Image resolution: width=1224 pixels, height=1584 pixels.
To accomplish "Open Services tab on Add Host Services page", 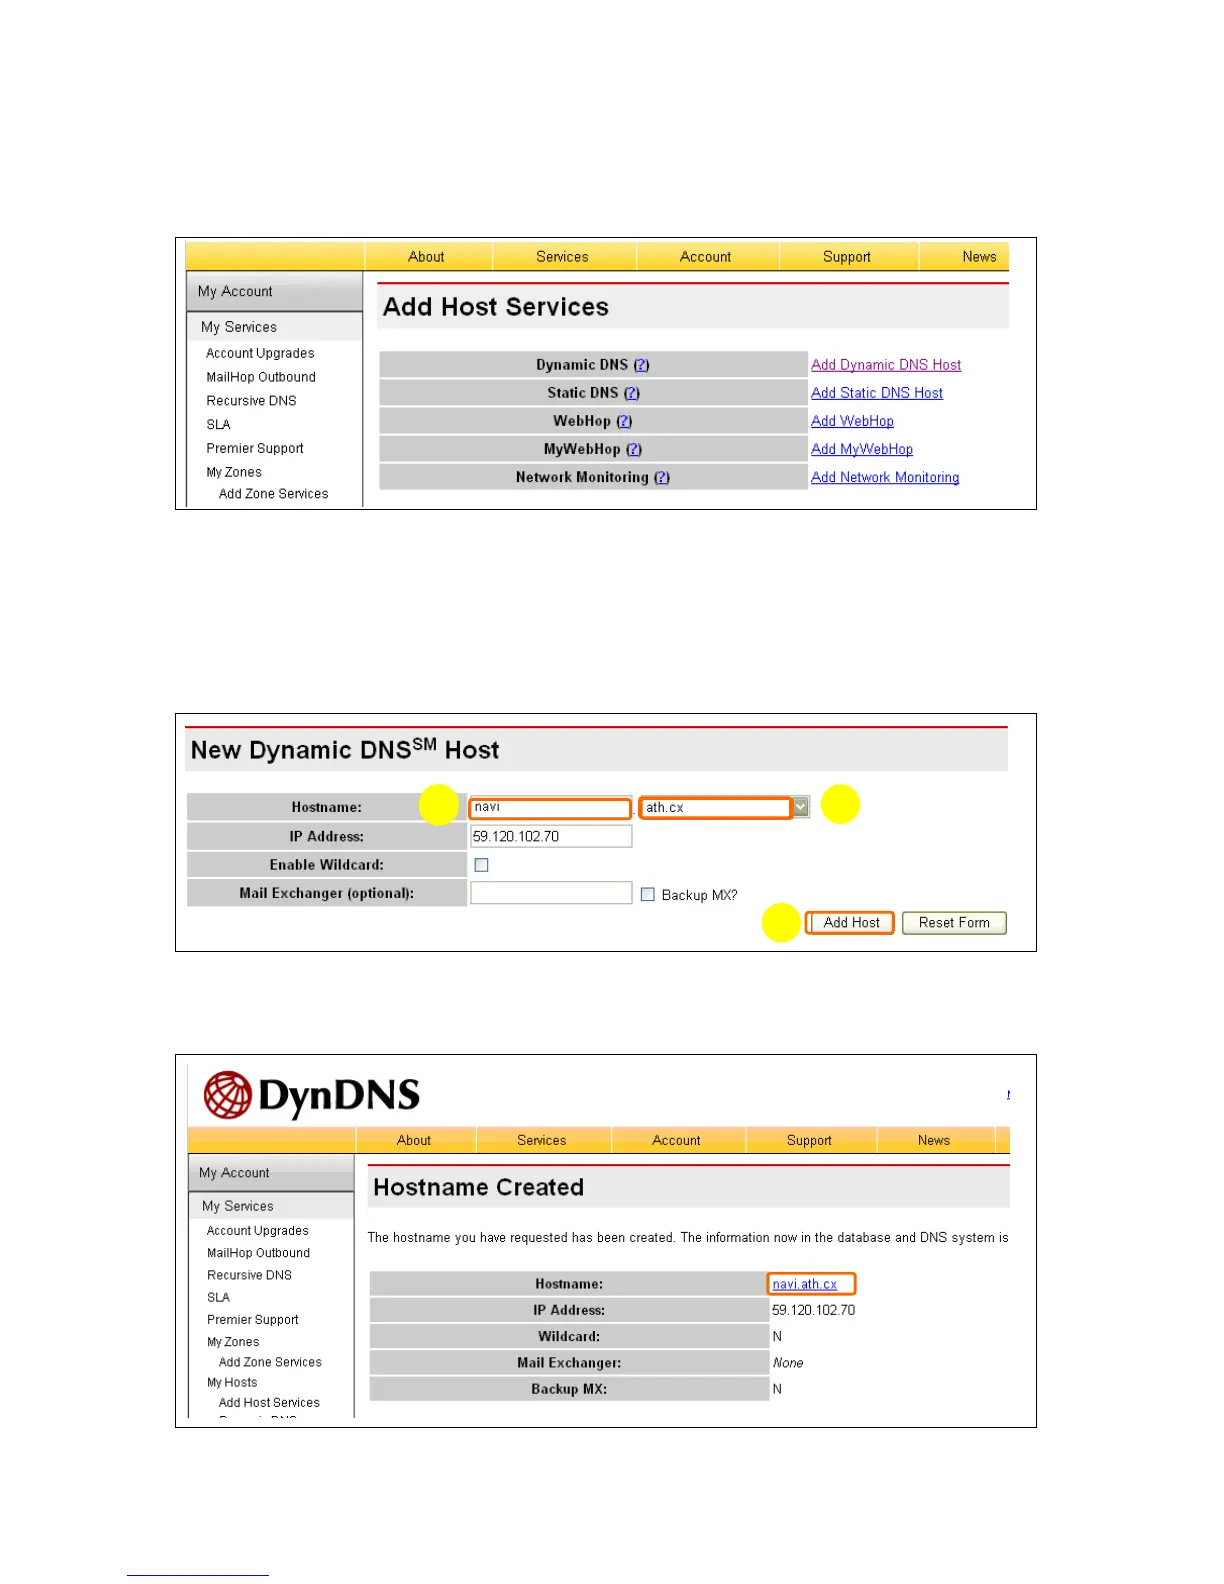I will (x=562, y=257).
